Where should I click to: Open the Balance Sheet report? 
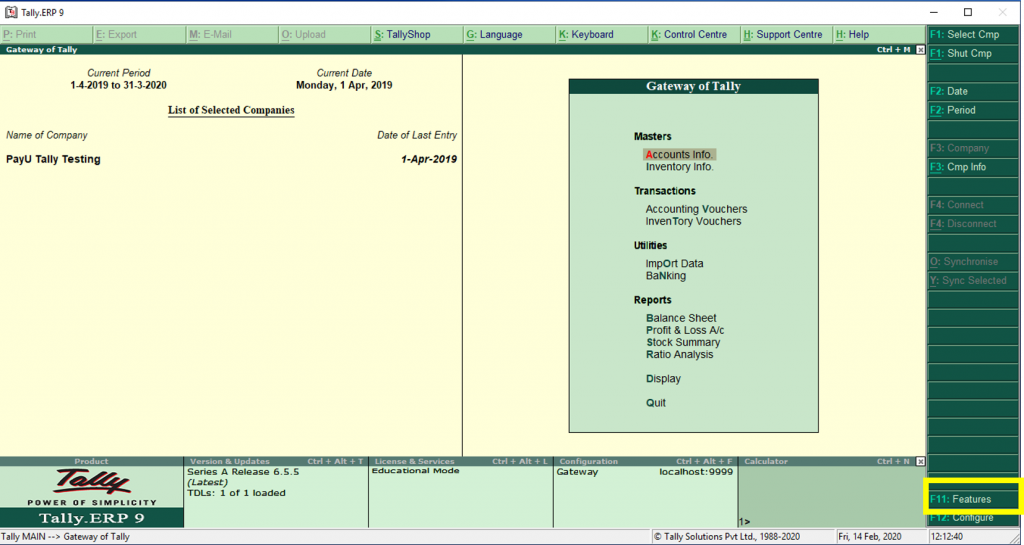[x=681, y=319]
